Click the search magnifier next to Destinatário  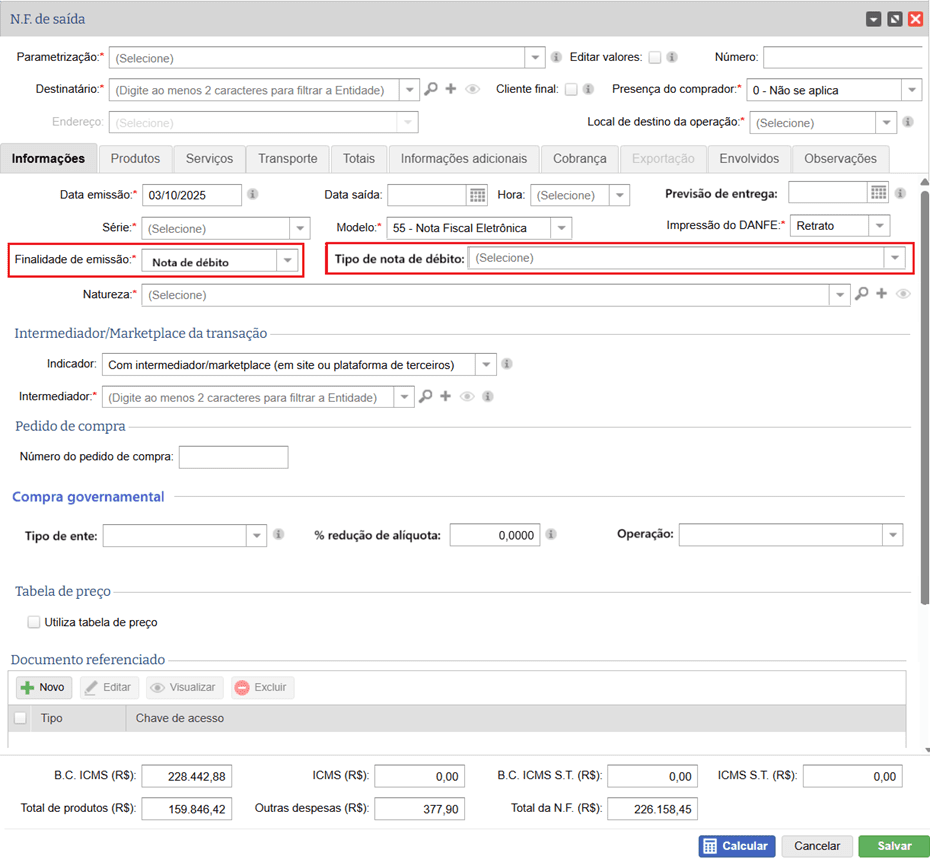click(x=431, y=90)
